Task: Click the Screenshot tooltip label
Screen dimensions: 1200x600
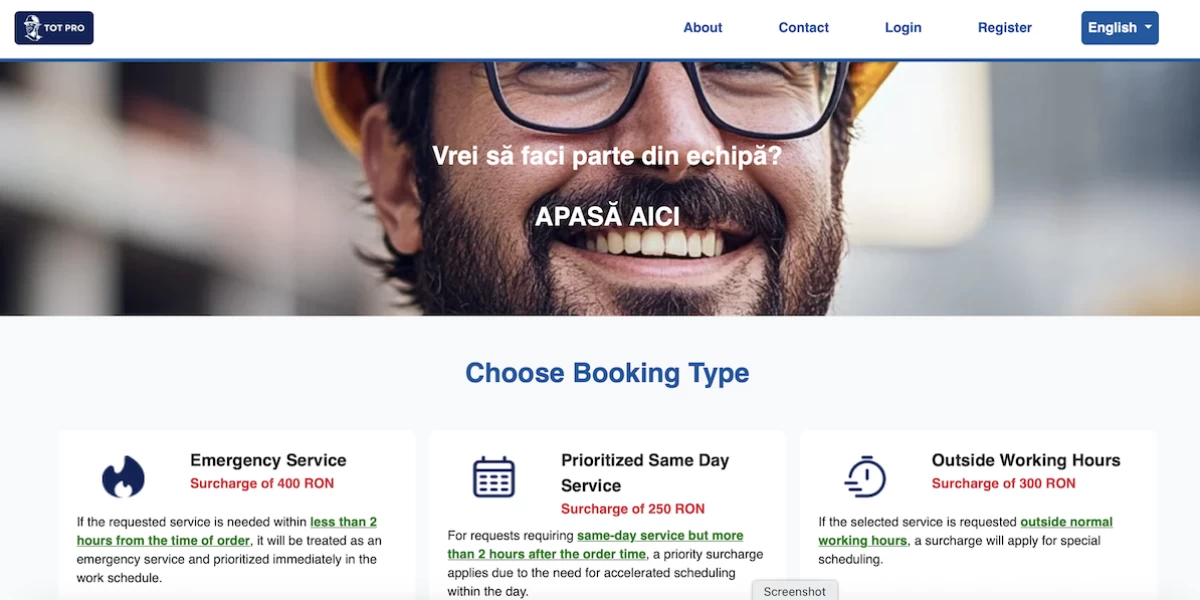Action: coord(795,591)
